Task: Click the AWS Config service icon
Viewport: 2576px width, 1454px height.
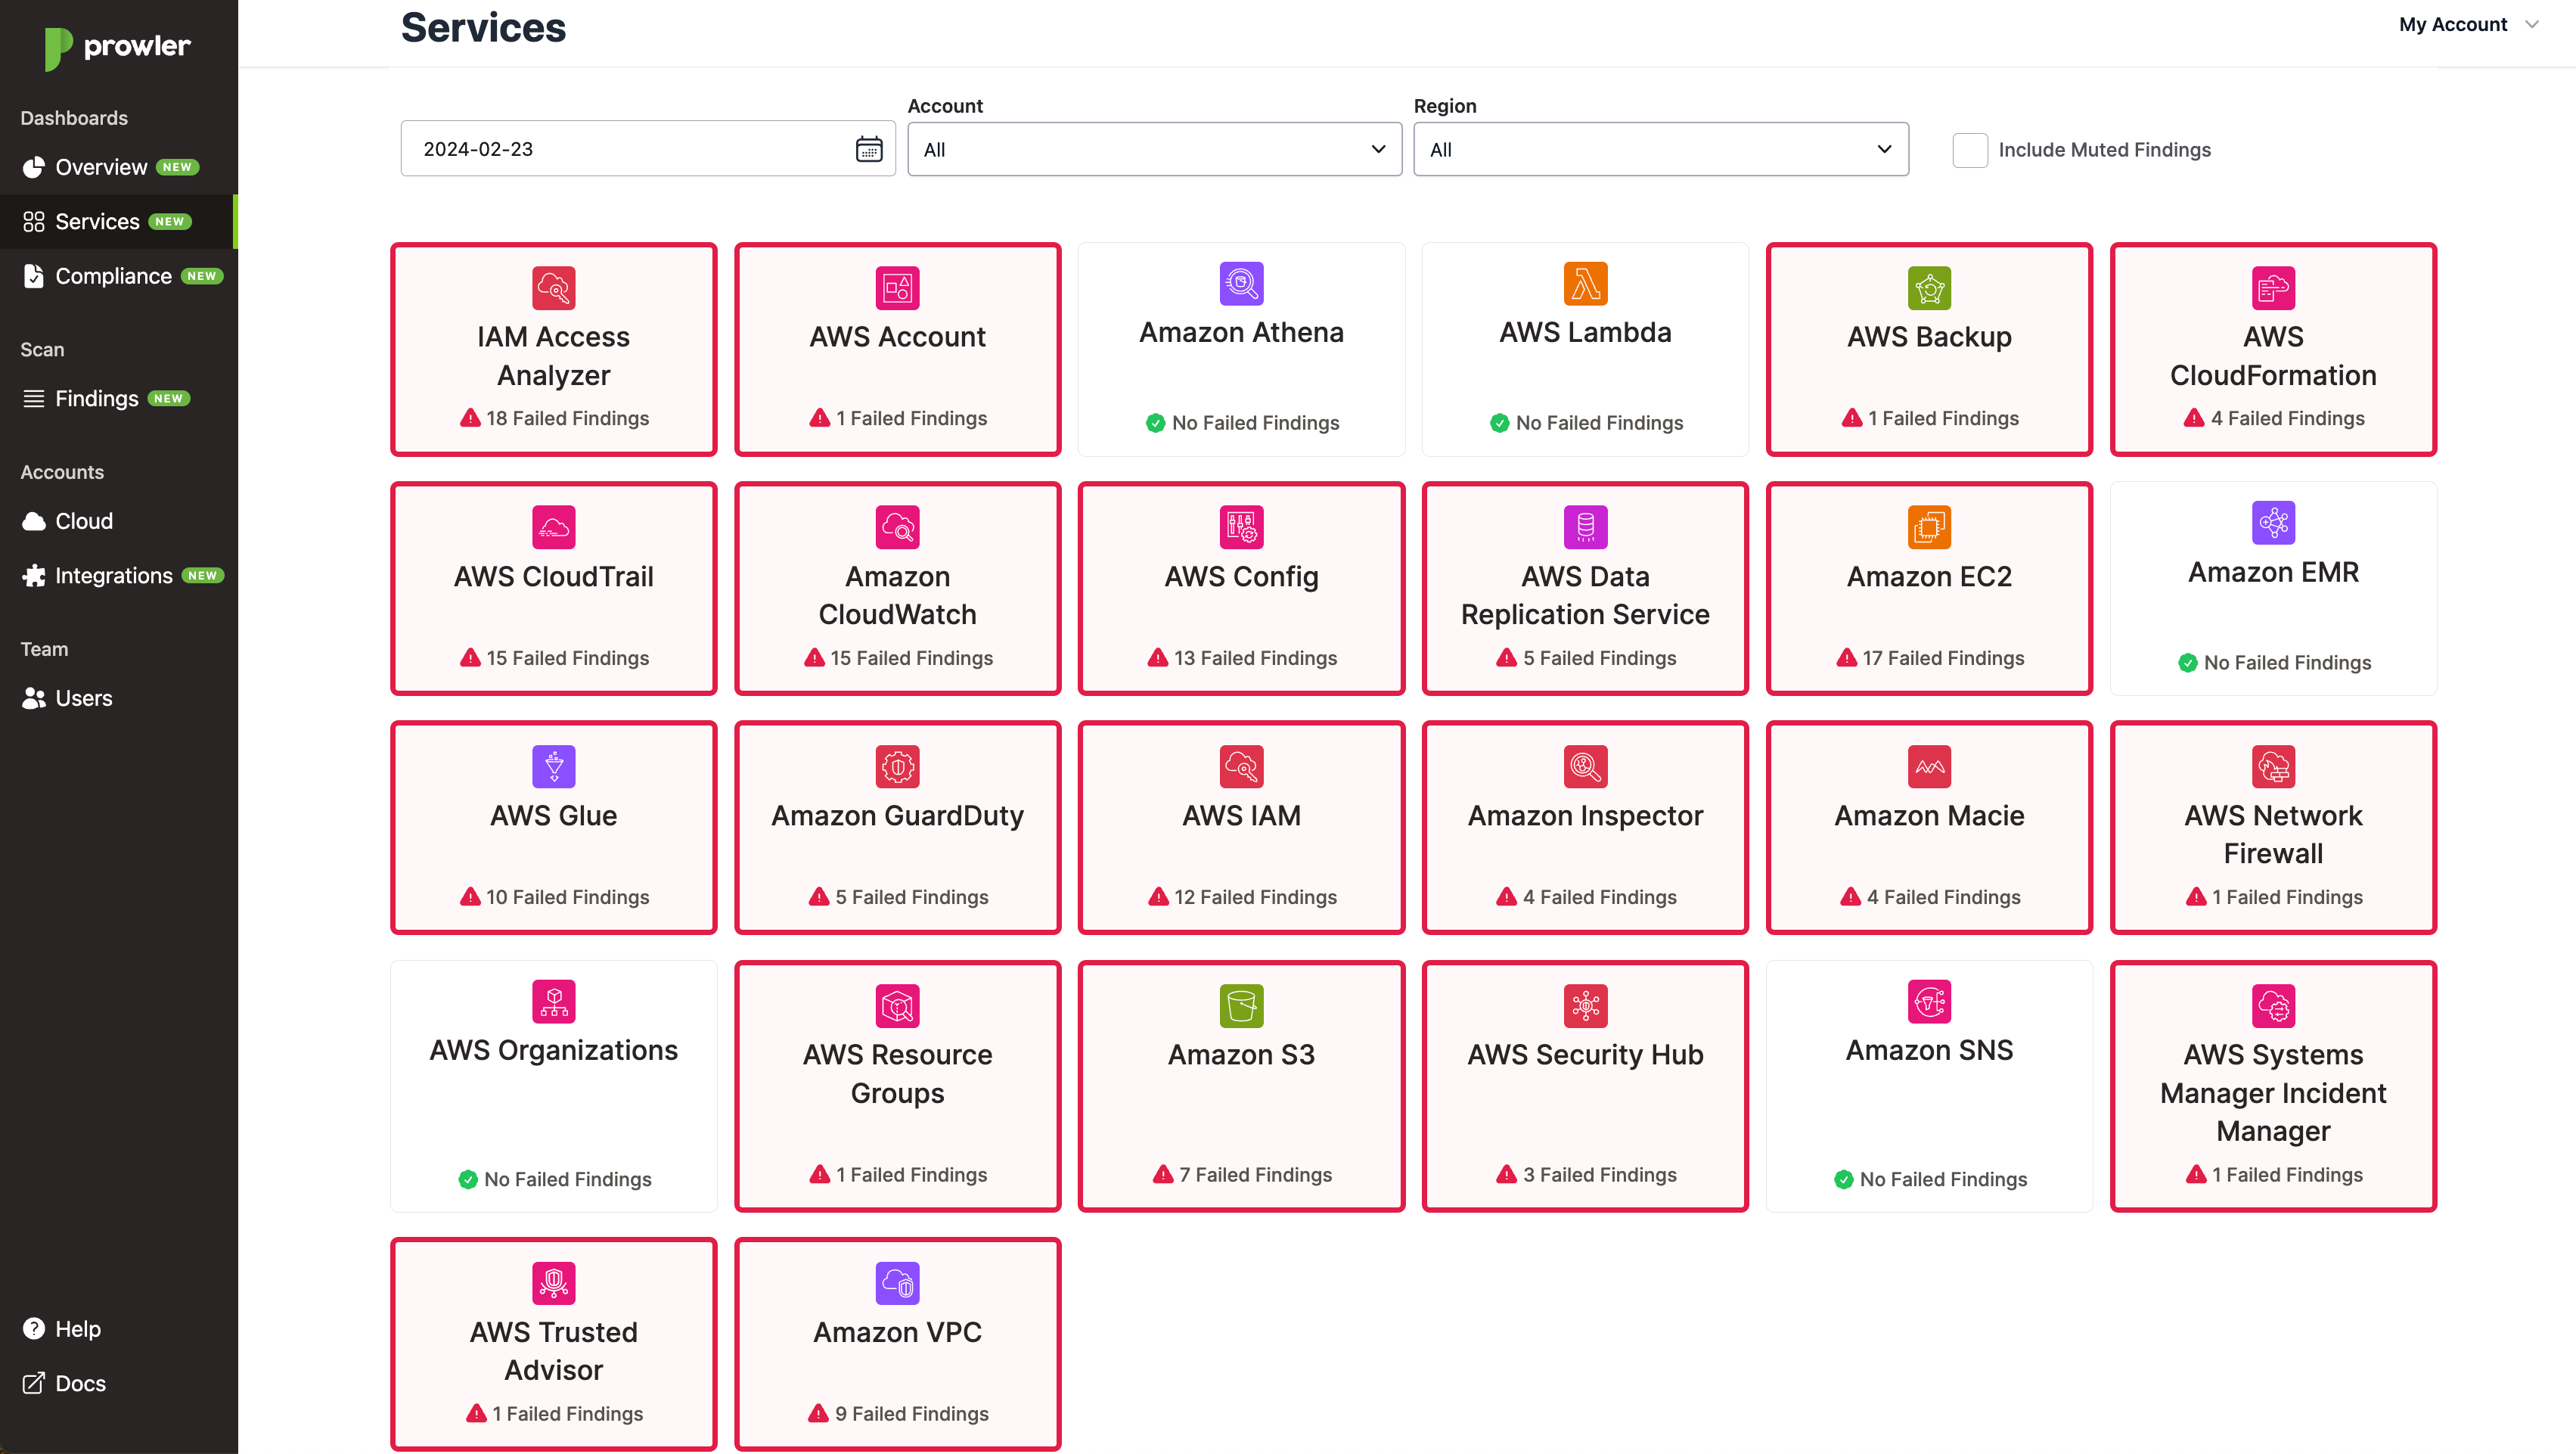Action: point(1241,527)
